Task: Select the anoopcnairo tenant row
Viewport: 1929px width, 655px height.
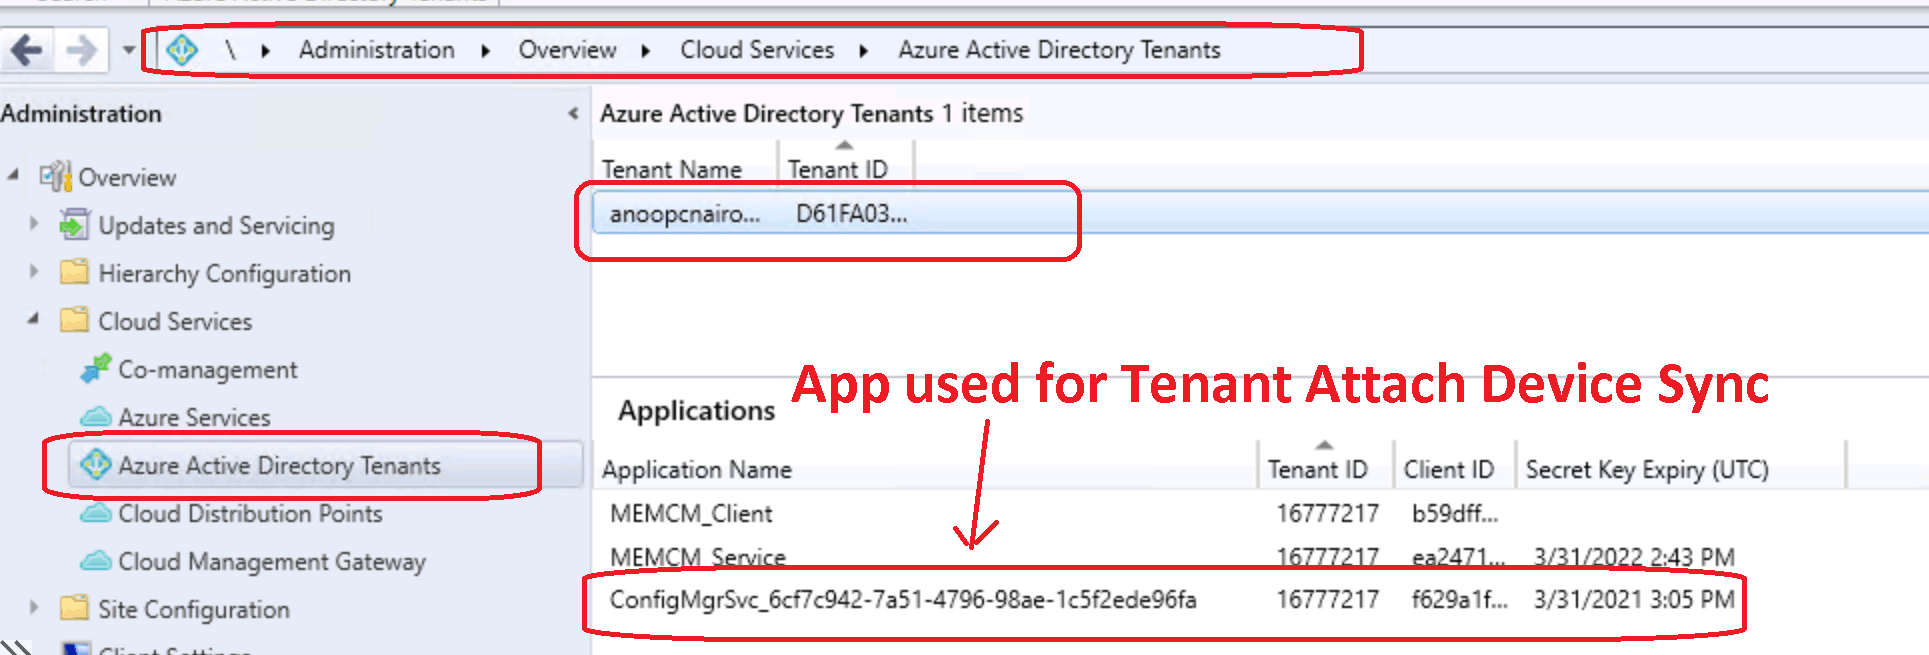Action: [1260, 213]
